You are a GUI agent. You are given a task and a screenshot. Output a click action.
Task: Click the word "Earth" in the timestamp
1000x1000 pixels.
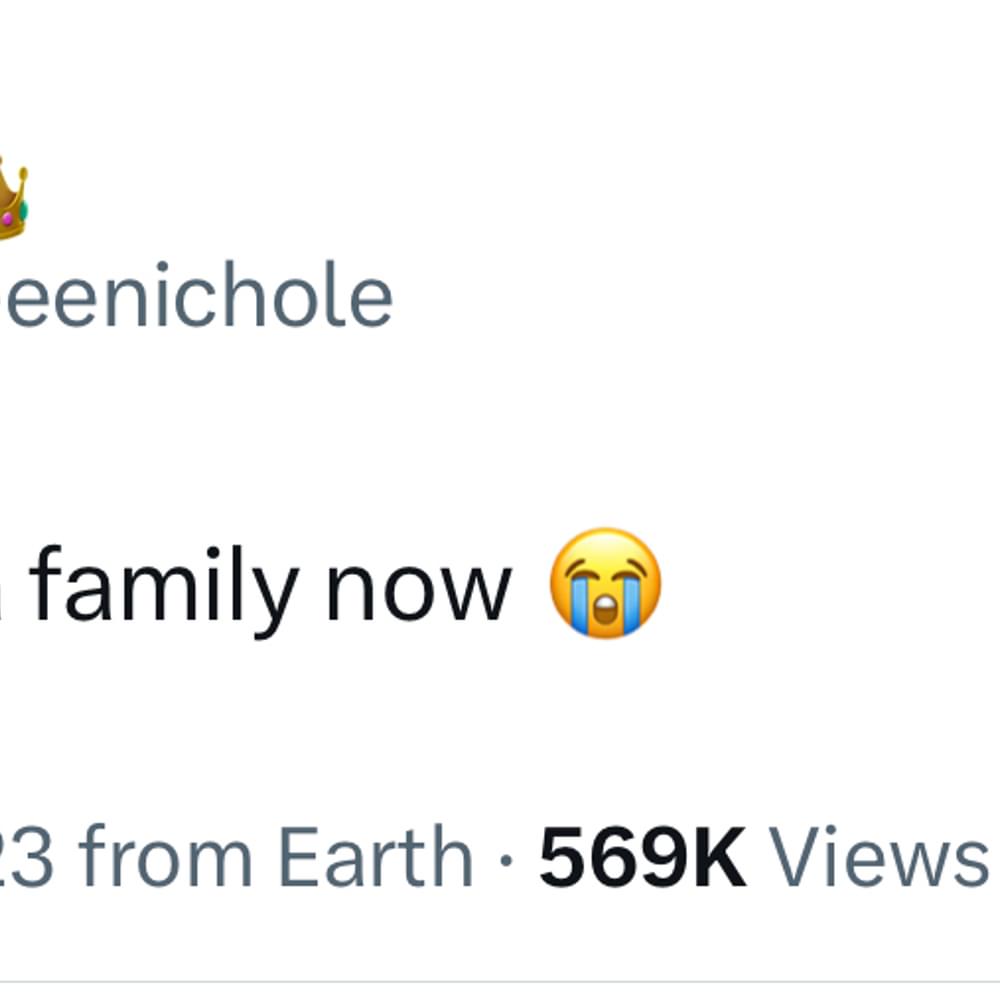click(x=374, y=856)
